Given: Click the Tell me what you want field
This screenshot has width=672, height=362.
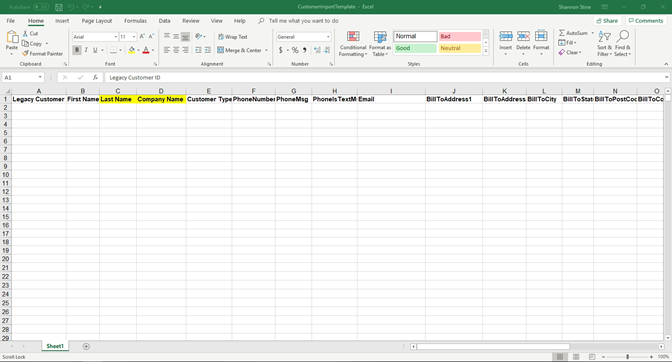Looking at the screenshot, I should (x=303, y=21).
